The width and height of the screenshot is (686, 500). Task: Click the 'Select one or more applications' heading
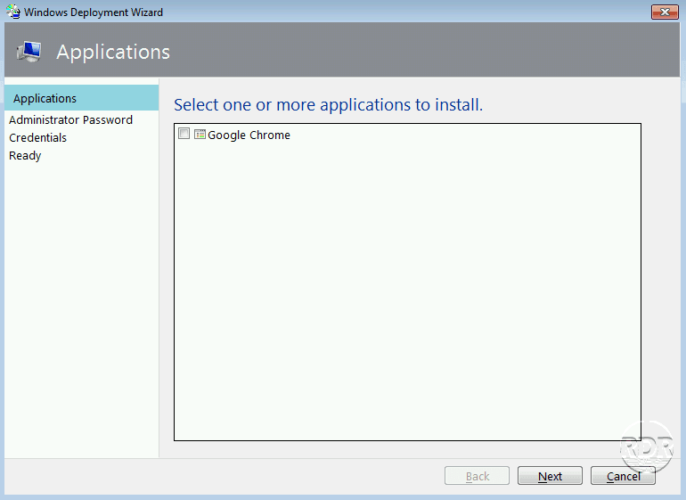328,105
